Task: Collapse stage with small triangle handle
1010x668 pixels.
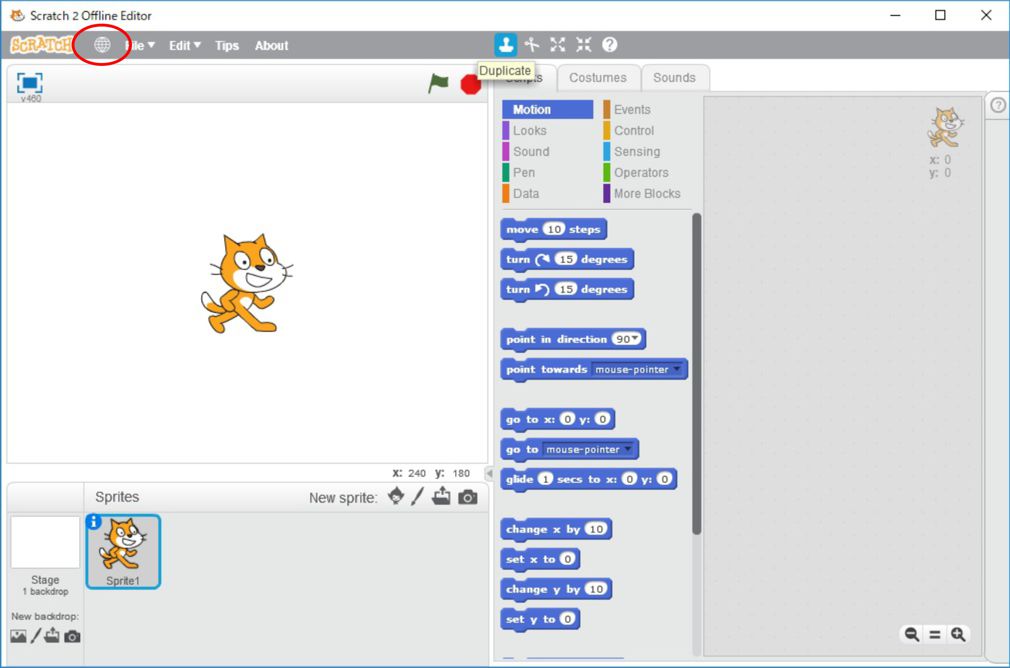Action: (x=490, y=473)
